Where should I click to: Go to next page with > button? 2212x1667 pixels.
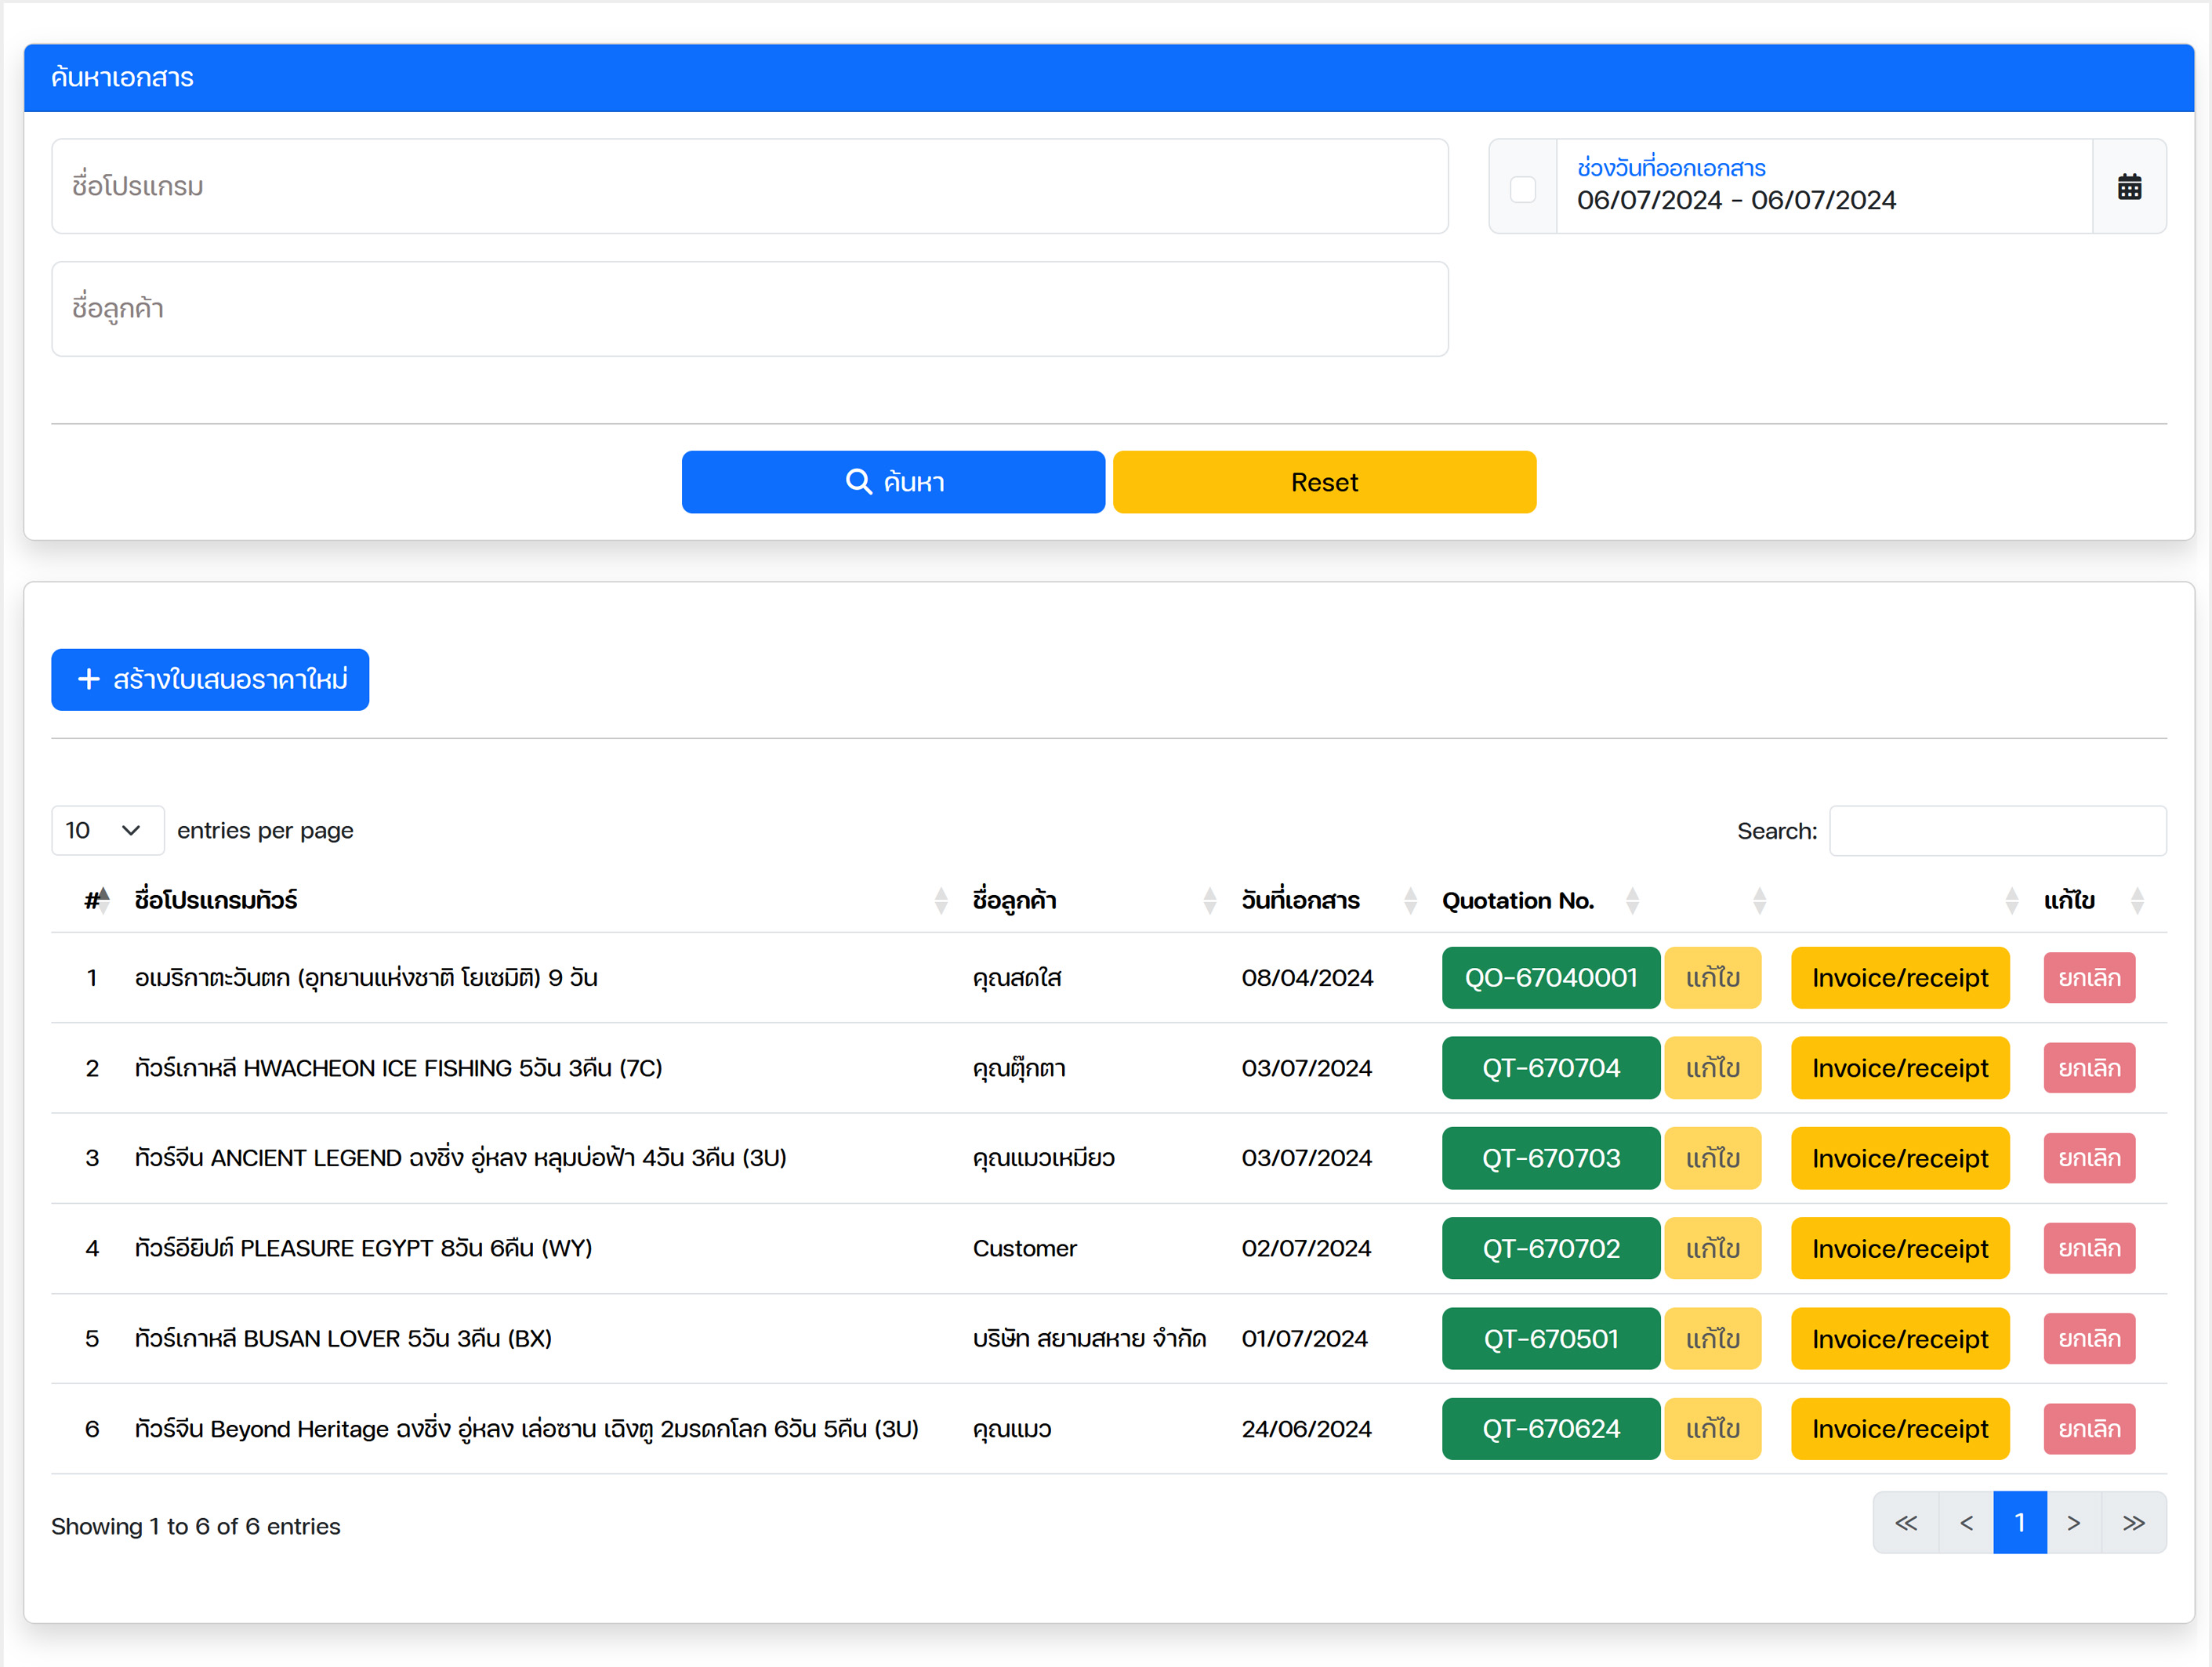(2074, 1523)
